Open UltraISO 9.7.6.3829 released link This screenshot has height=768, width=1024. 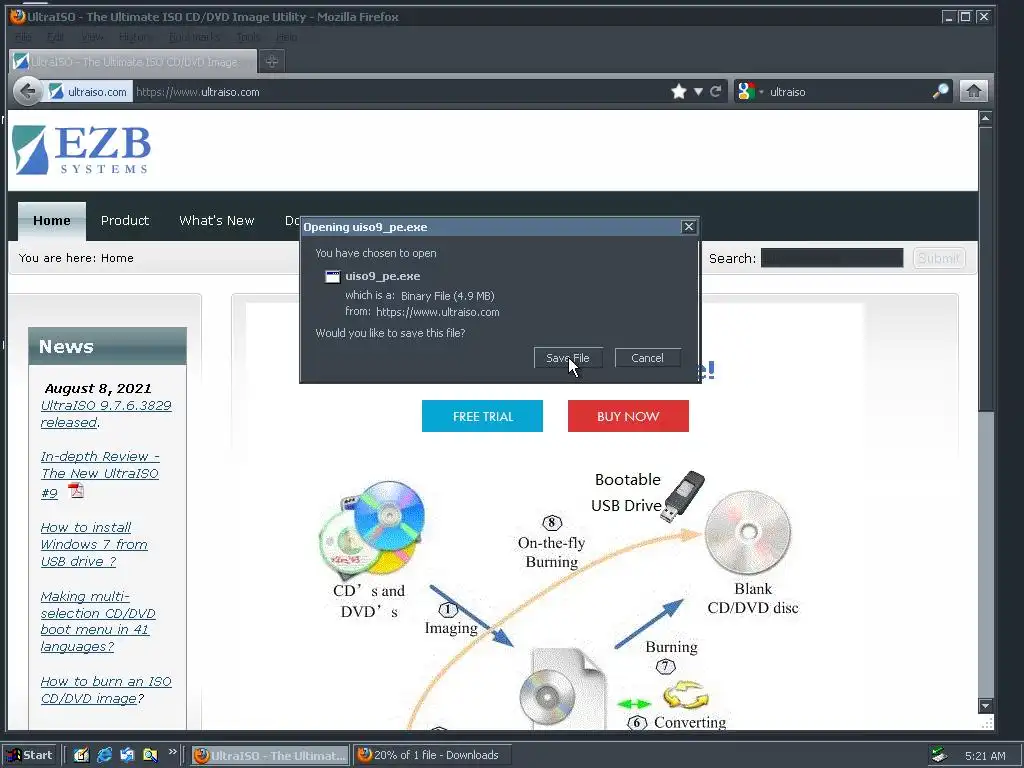click(x=106, y=414)
